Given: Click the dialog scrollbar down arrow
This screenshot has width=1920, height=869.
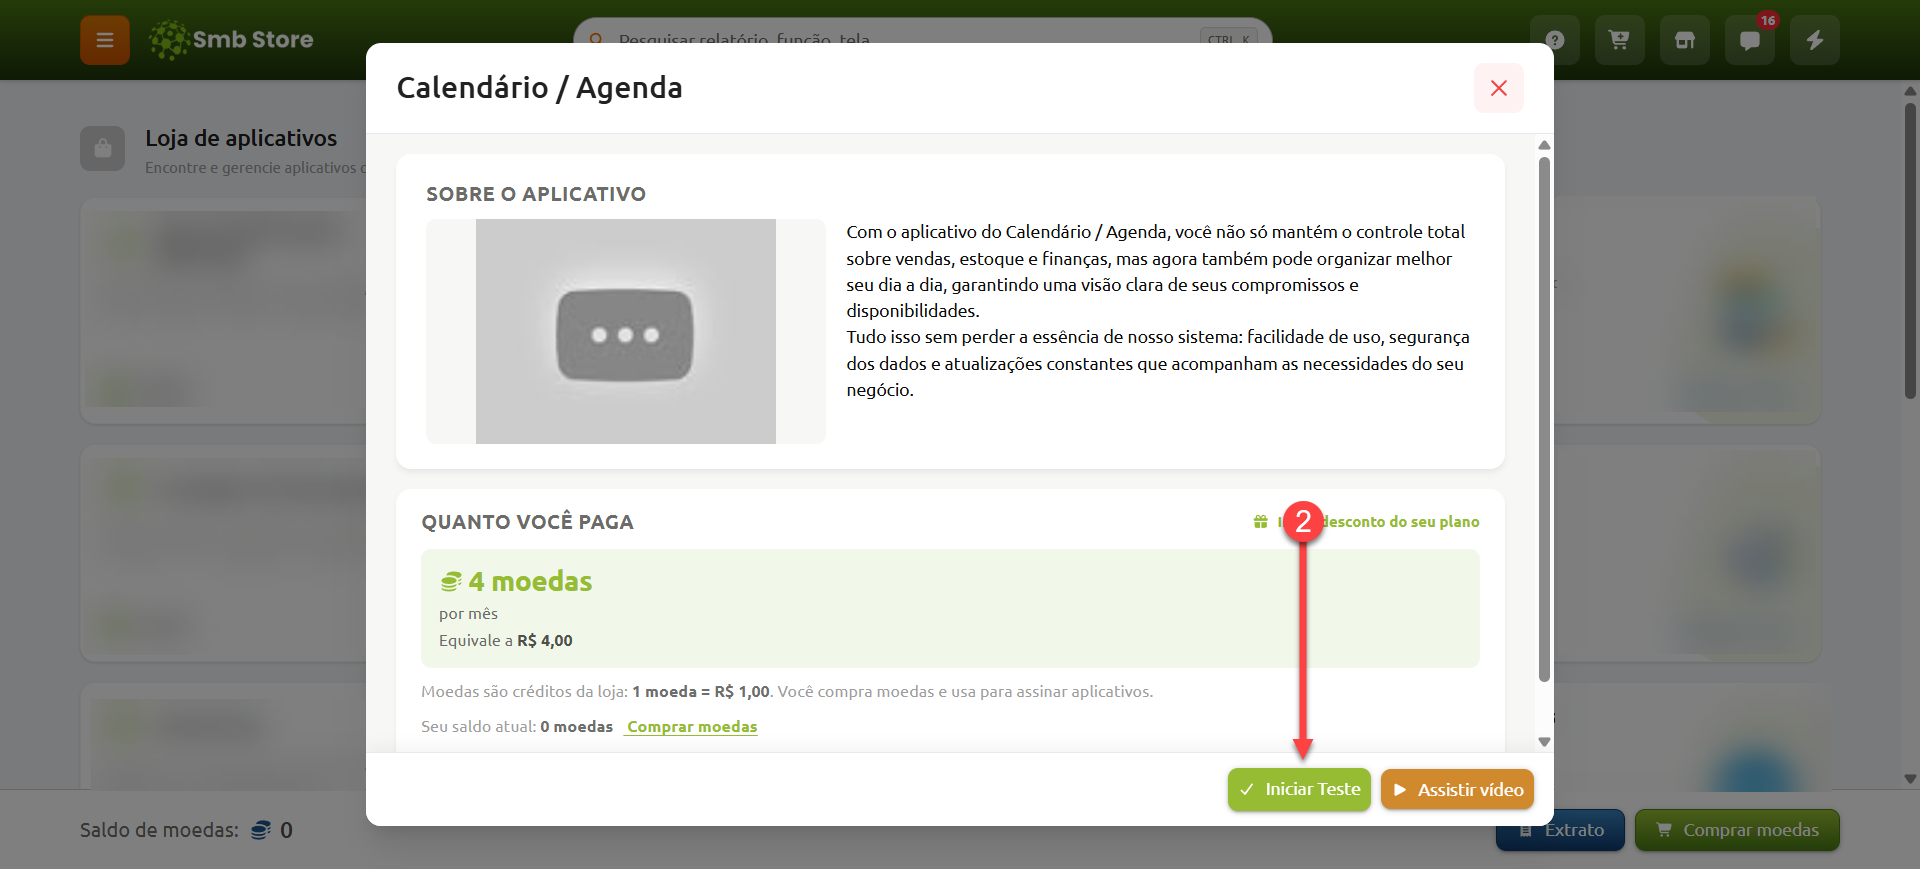Looking at the screenshot, I should point(1545,742).
